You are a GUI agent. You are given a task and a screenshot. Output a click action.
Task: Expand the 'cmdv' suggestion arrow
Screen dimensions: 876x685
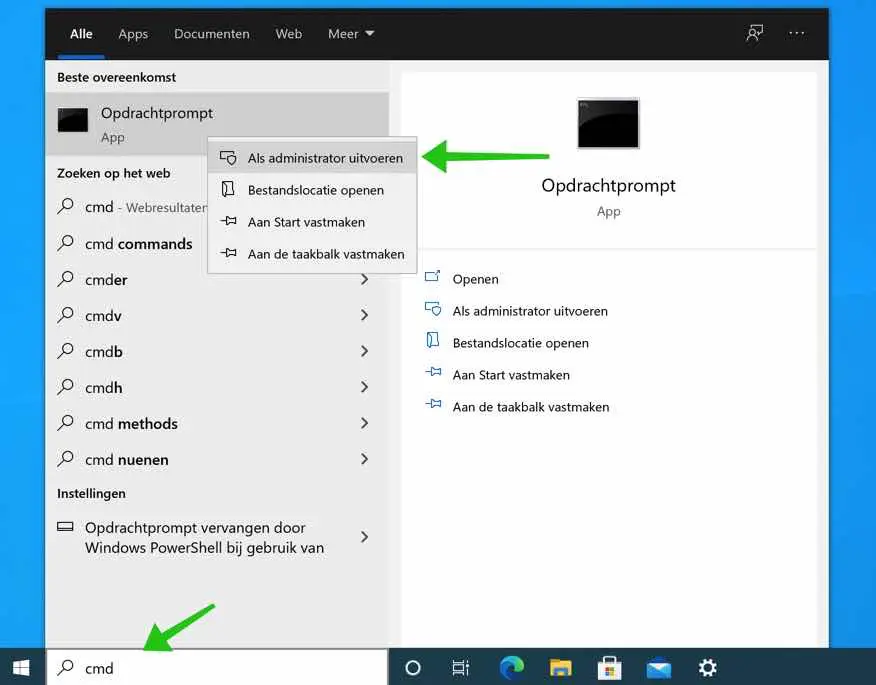364,315
